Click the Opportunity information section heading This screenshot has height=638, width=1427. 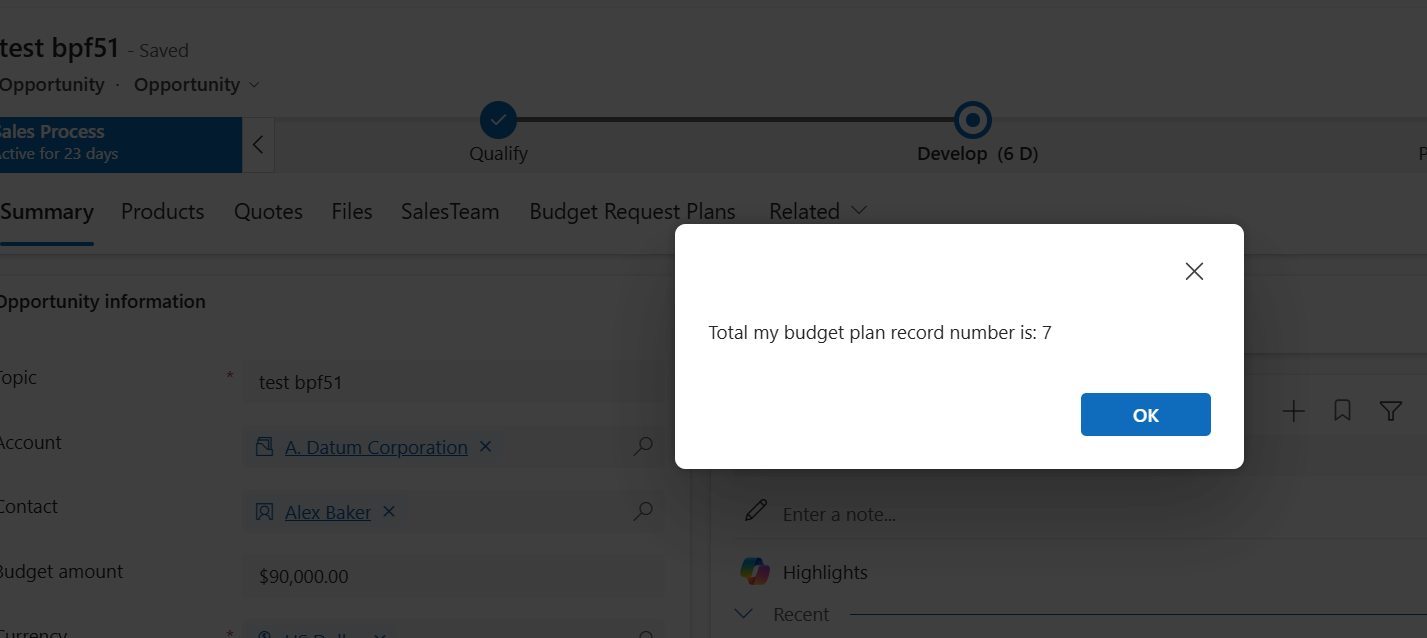pyautogui.click(x=101, y=301)
